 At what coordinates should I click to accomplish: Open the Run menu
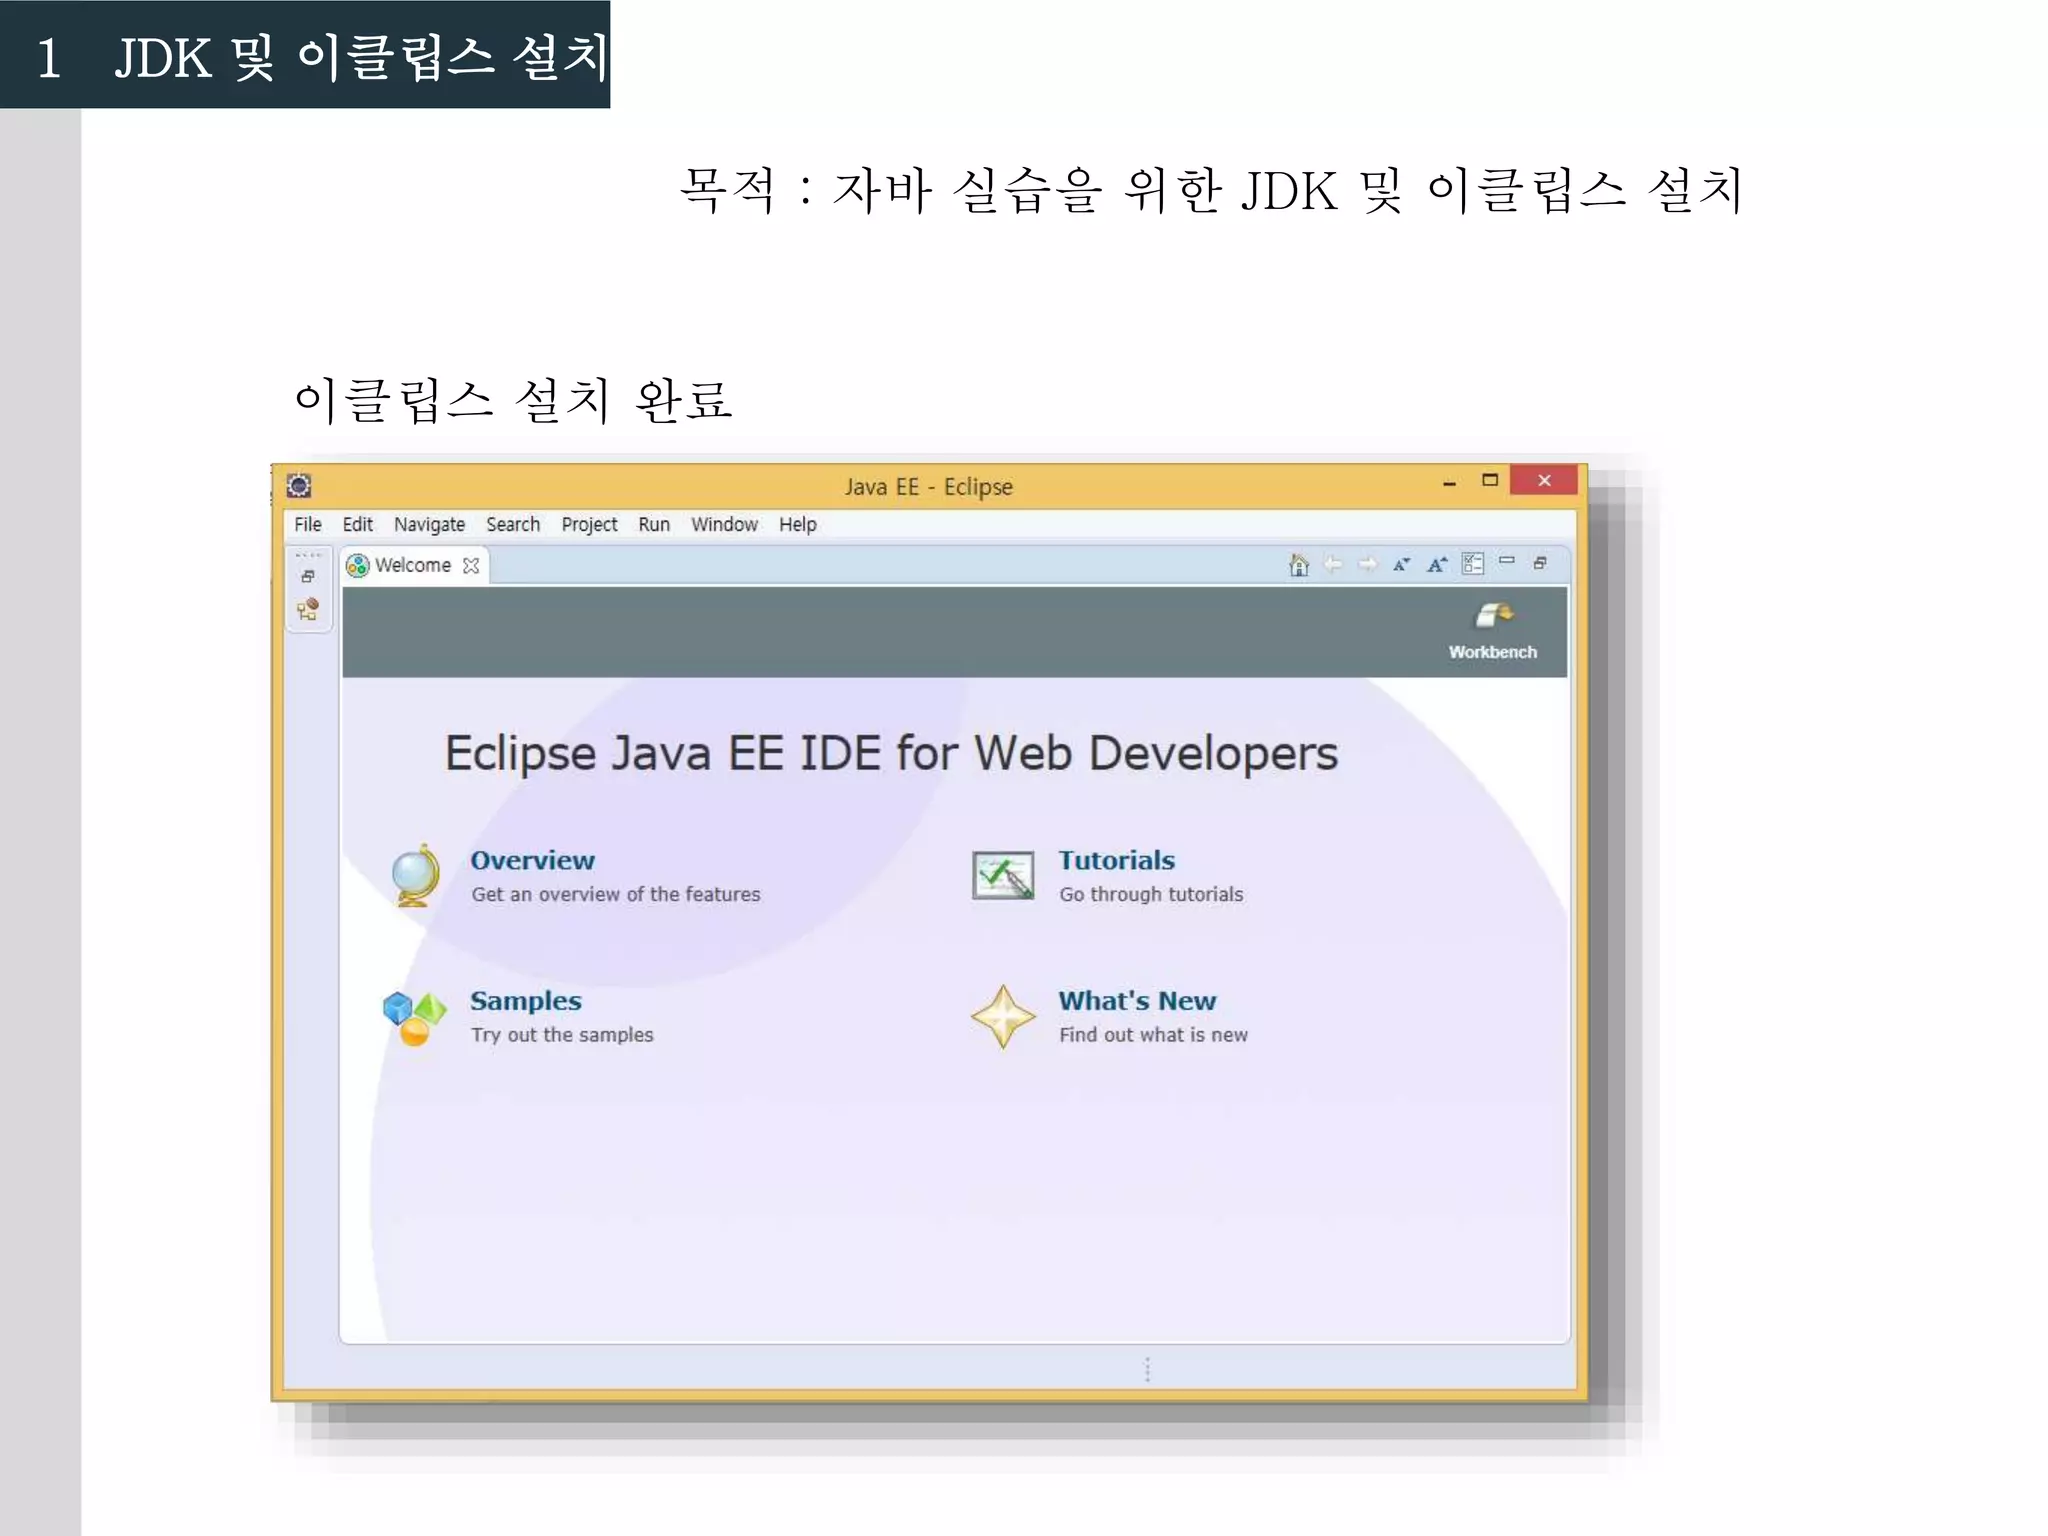(654, 524)
